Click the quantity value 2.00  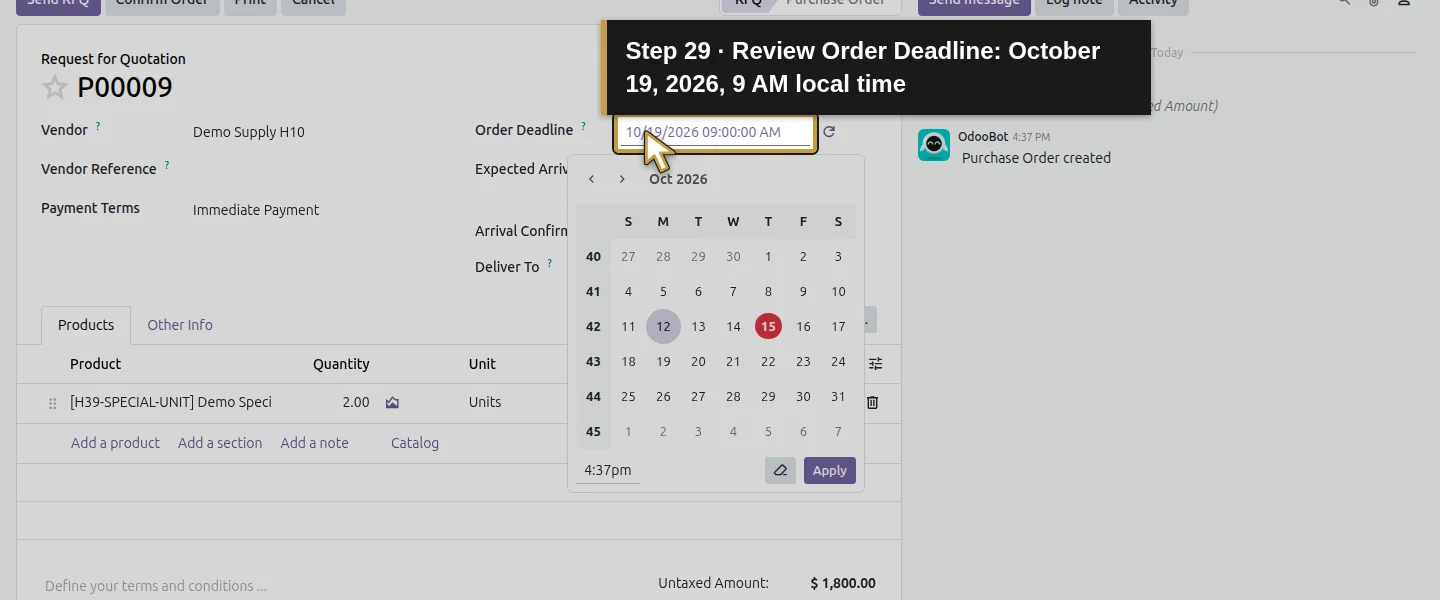[x=355, y=402]
